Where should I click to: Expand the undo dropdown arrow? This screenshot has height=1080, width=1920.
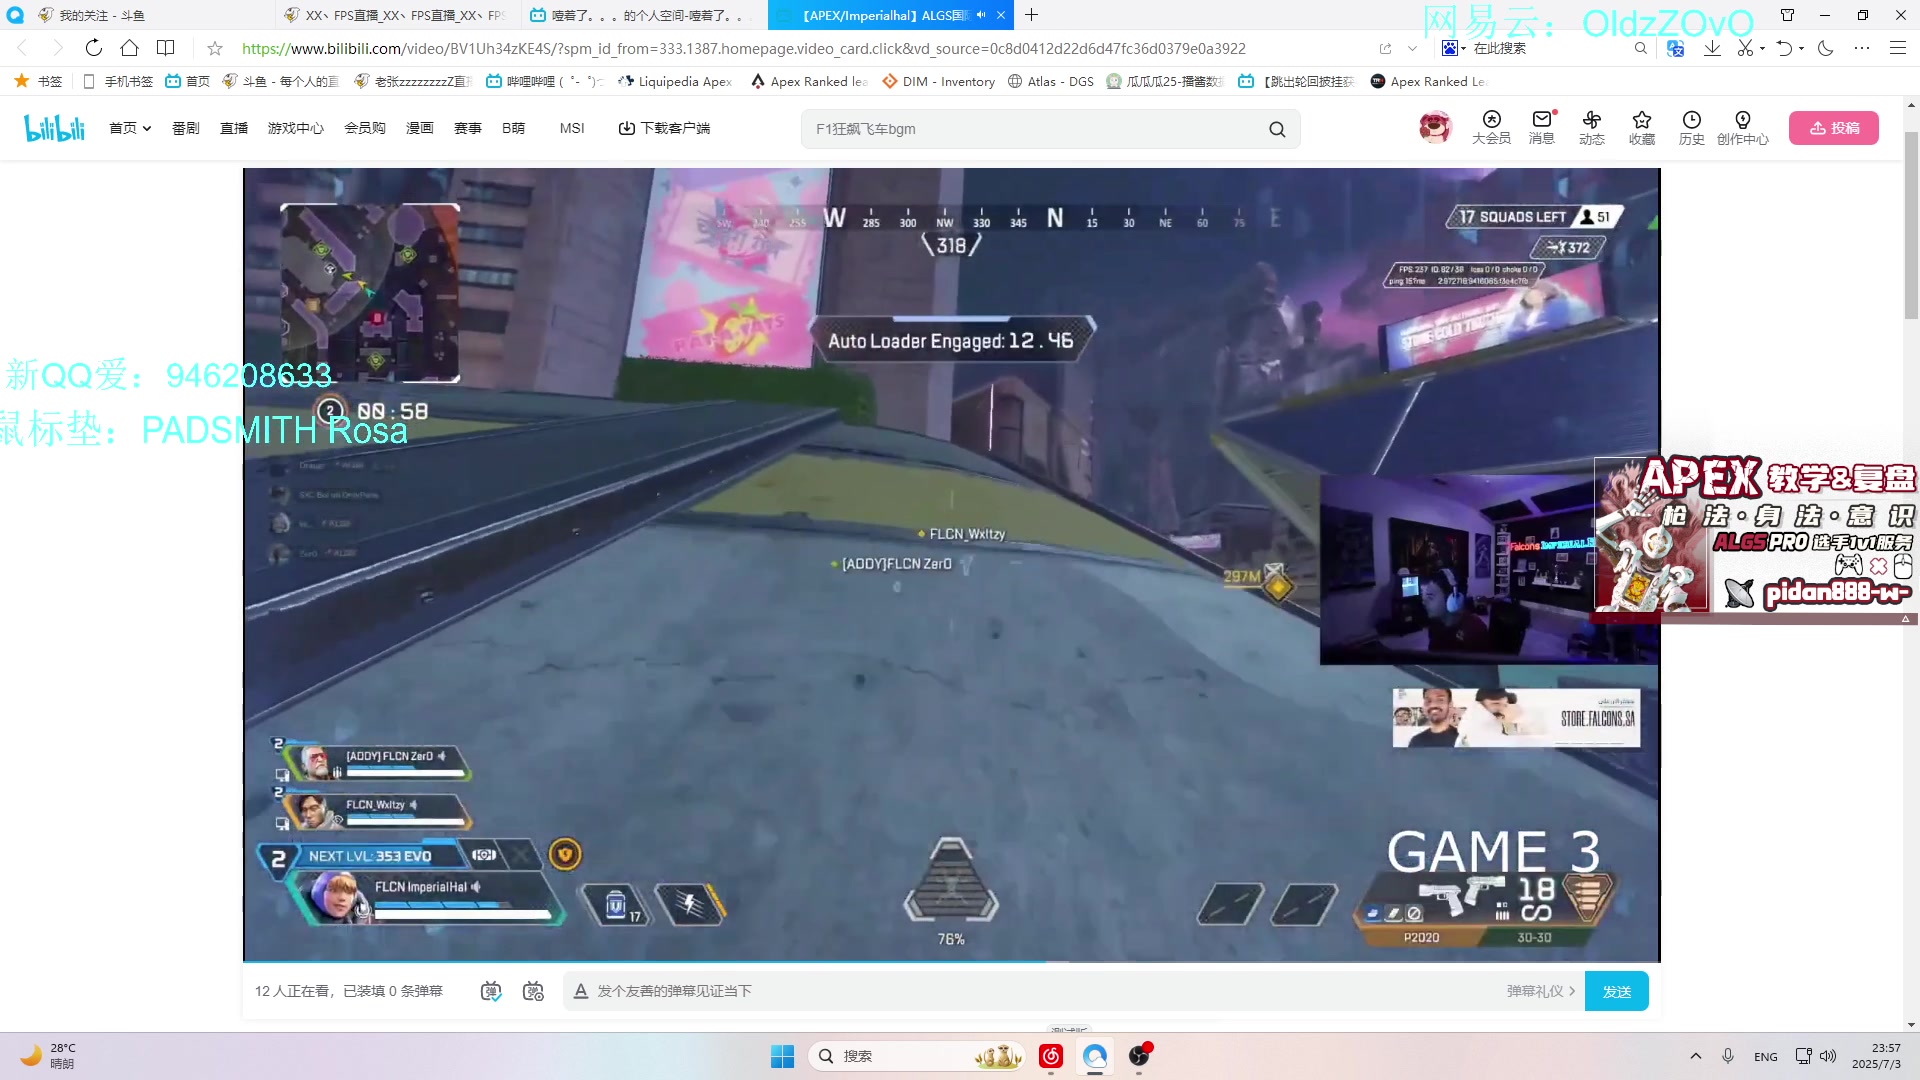tap(1801, 48)
